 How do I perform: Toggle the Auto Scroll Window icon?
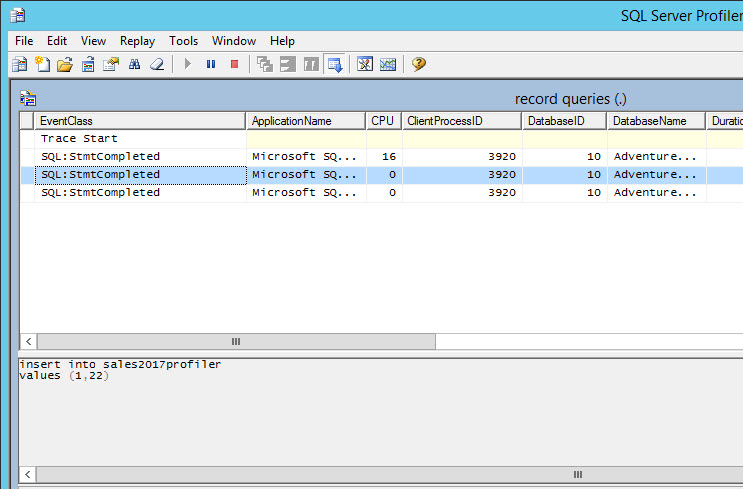[x=335, y=64]
